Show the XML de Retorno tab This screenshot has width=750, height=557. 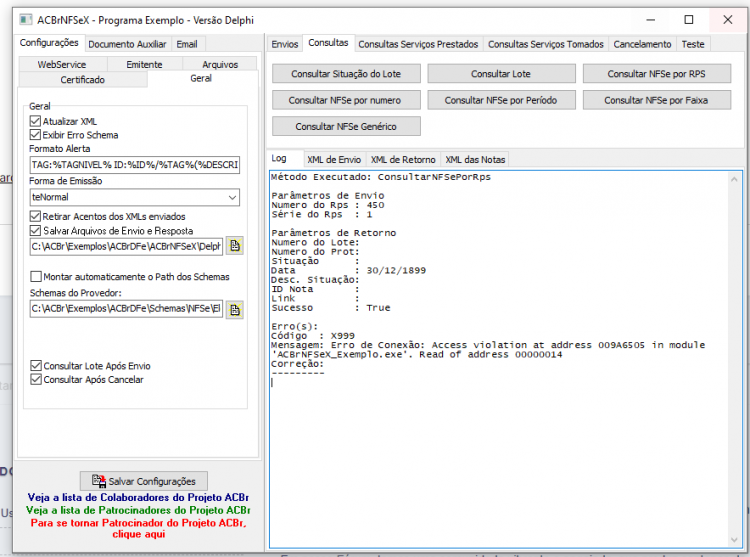click(403, 159)
